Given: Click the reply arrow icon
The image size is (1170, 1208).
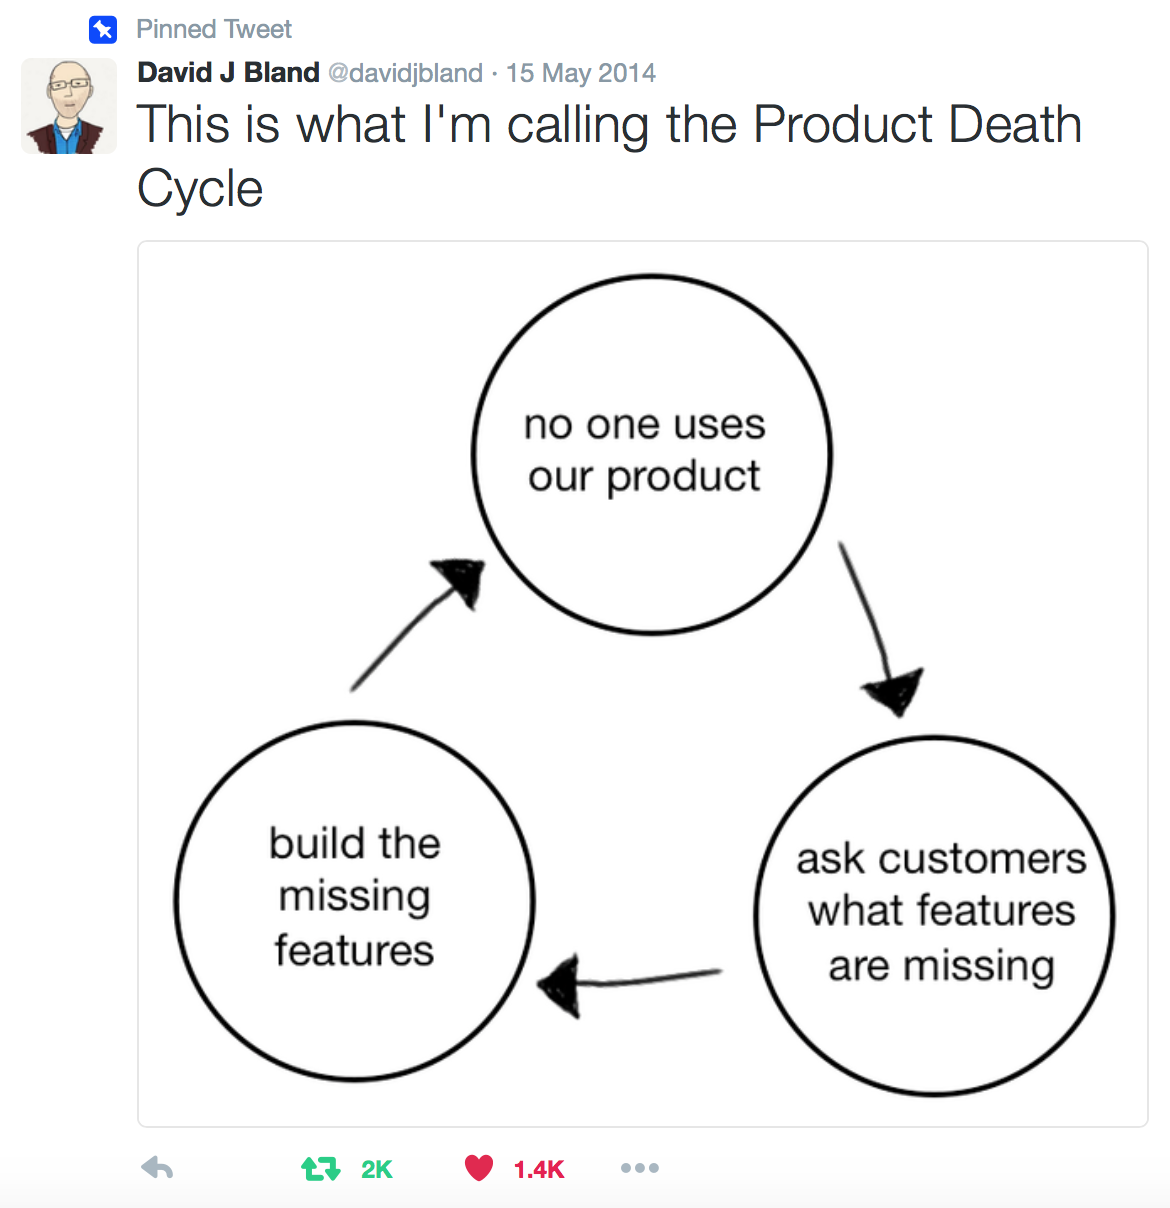Looking at the screenshot, I should pos(158,1168).
